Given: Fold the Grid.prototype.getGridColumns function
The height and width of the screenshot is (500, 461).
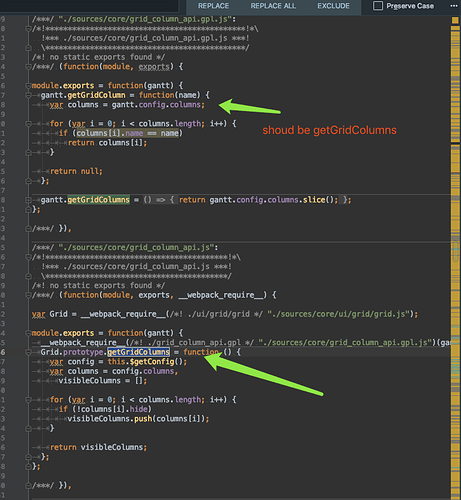Looking at the screenshot, I should point(28,352).
